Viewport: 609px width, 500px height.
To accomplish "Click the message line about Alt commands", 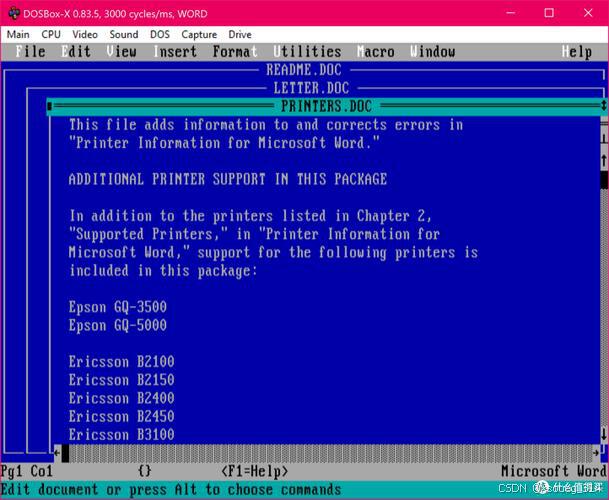I will (x=171, y=490).
